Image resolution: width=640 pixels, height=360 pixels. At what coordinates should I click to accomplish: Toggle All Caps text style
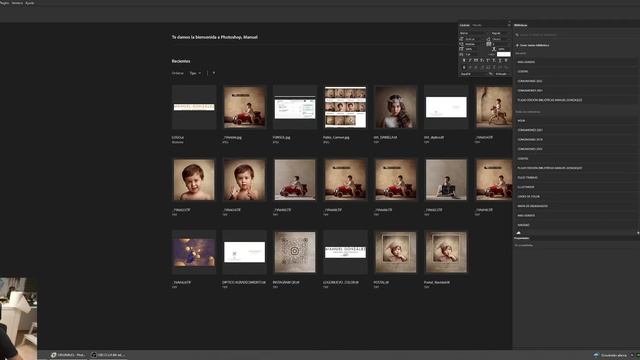[x=476, y=60]
